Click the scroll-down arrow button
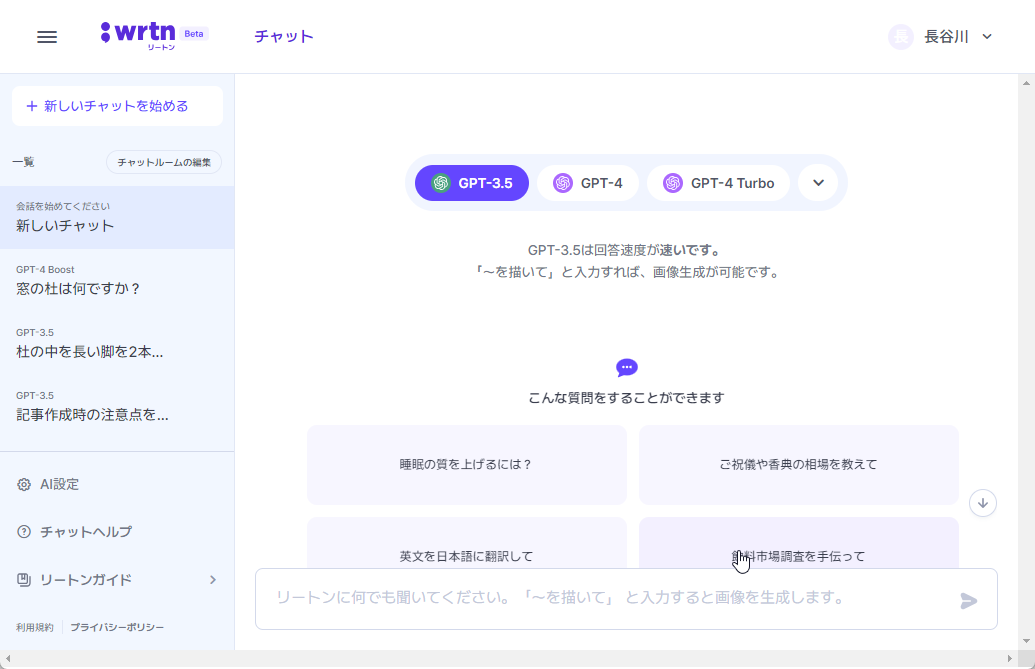Viewport: 1035px width, 669px height. (x=983, y=503)
